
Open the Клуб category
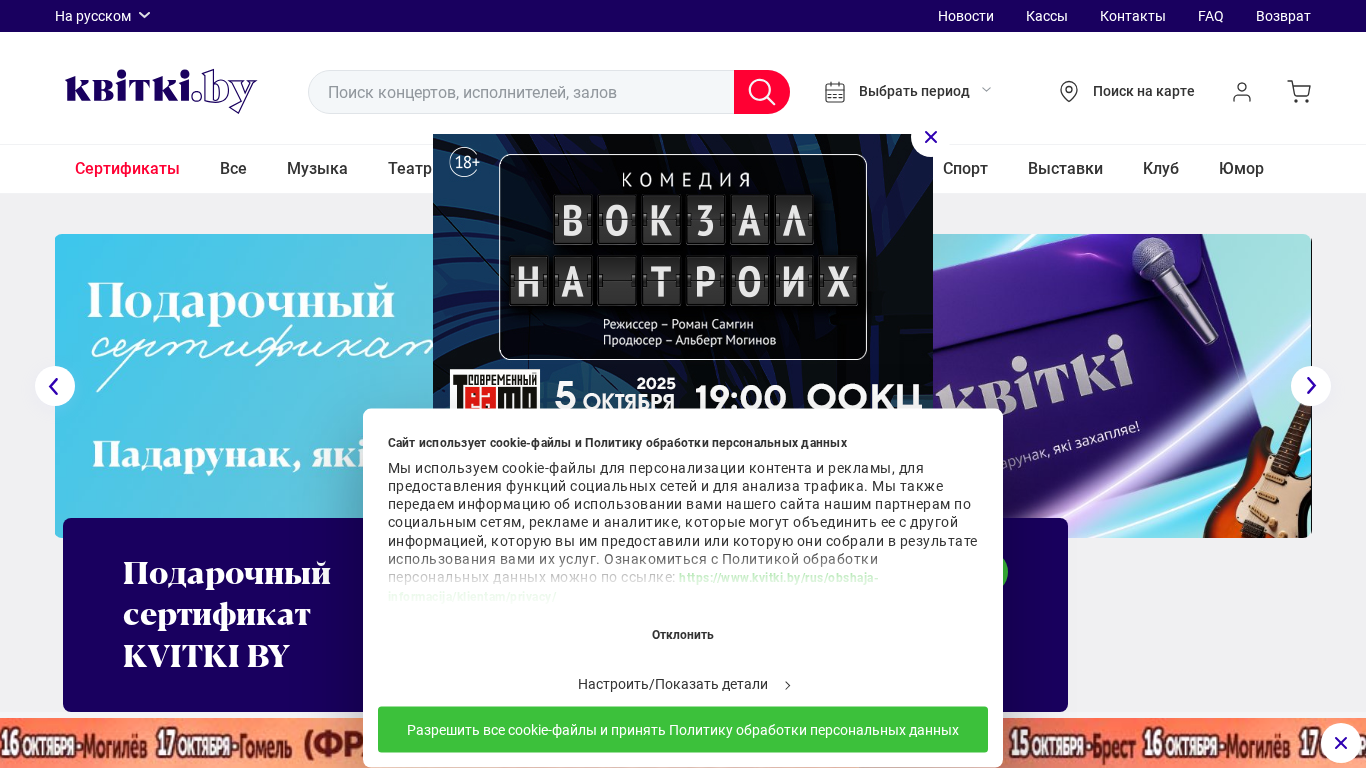pos(1161,168)
